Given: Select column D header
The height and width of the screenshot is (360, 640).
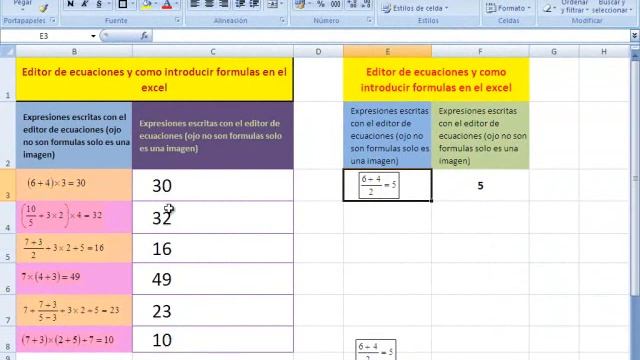Looking at the screenshot, I should click(x=318, y=51).
